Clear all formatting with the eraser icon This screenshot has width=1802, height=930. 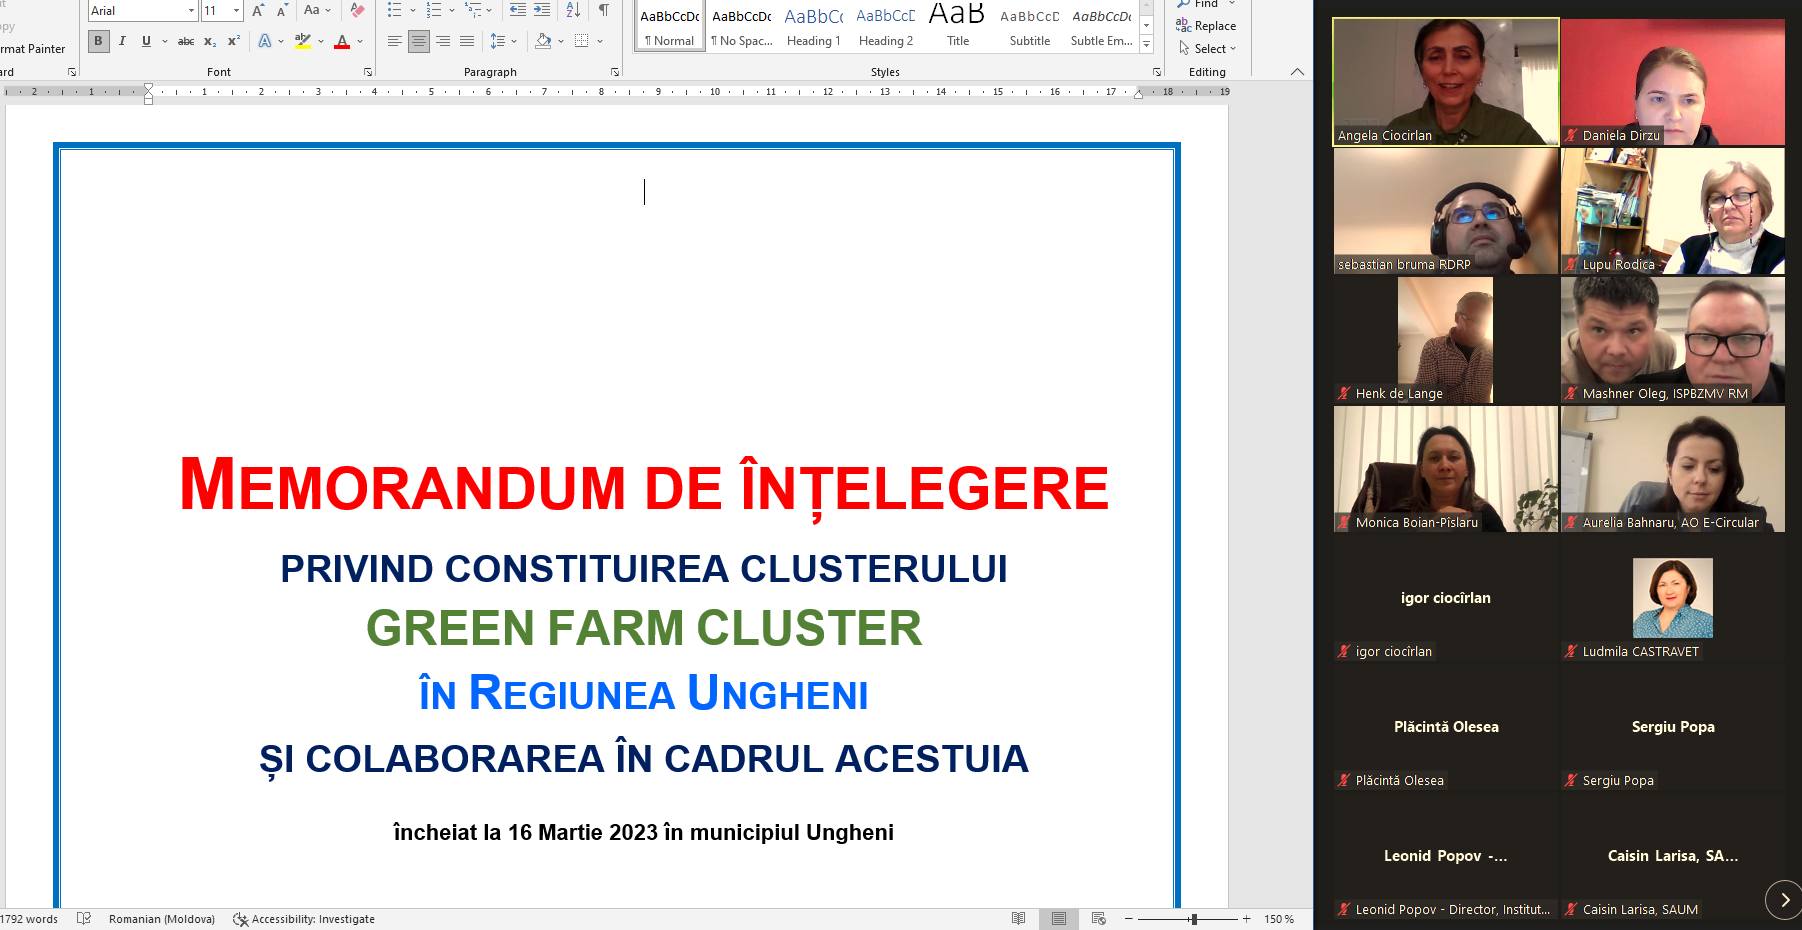click(x=357, y=11)
